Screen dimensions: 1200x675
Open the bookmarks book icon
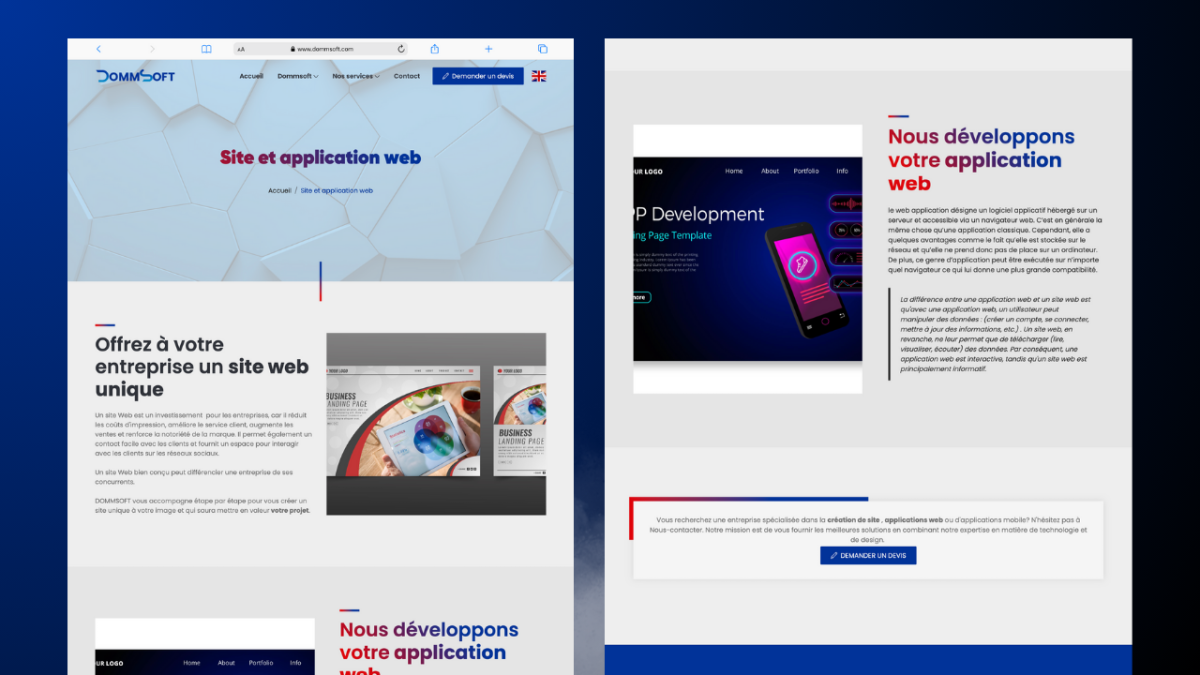[x=206, y=49]
